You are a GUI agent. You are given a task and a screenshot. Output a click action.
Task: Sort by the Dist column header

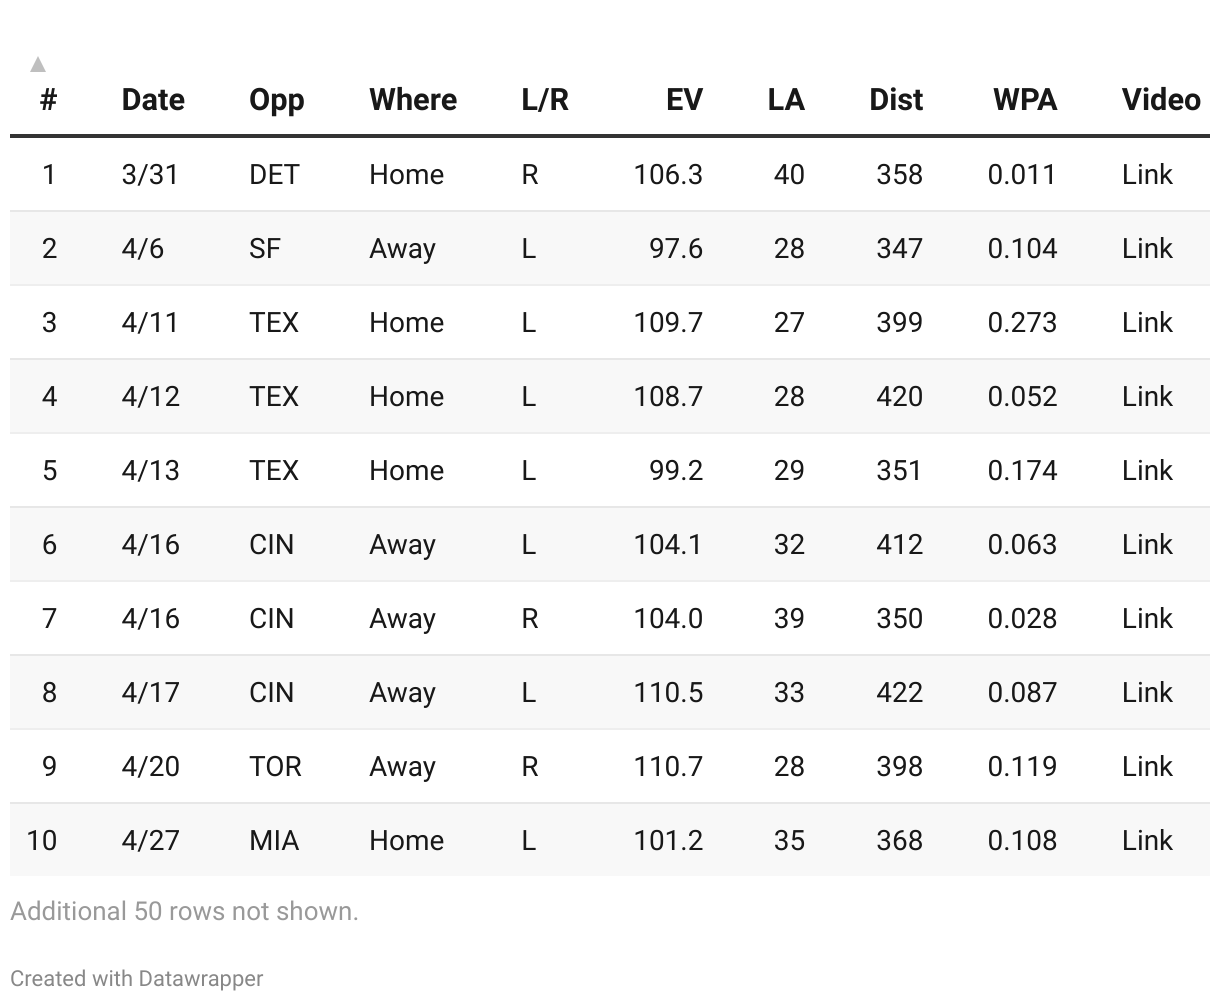[x=896, y=100]
